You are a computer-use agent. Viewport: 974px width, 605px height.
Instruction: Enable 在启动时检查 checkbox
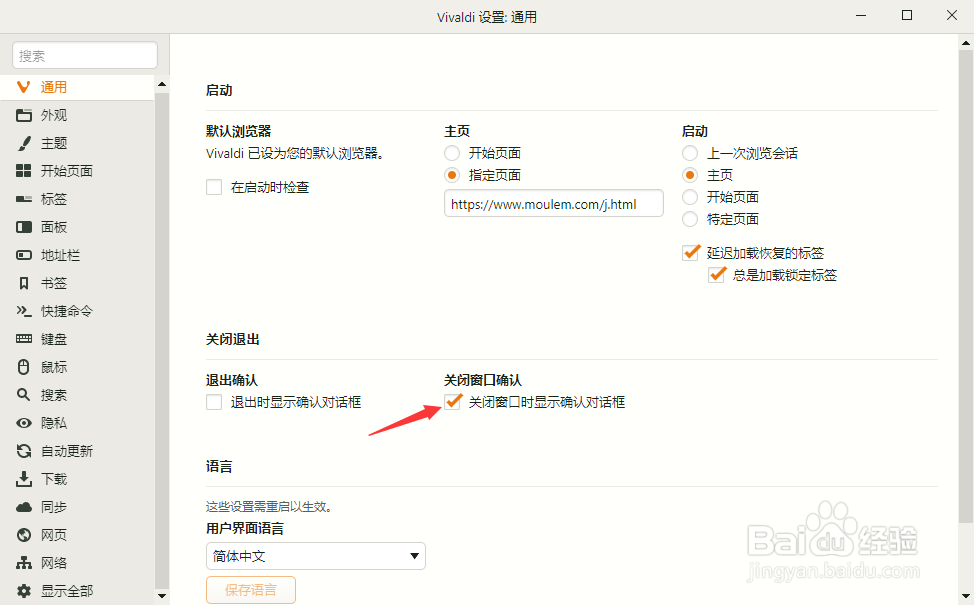(214, 187)
